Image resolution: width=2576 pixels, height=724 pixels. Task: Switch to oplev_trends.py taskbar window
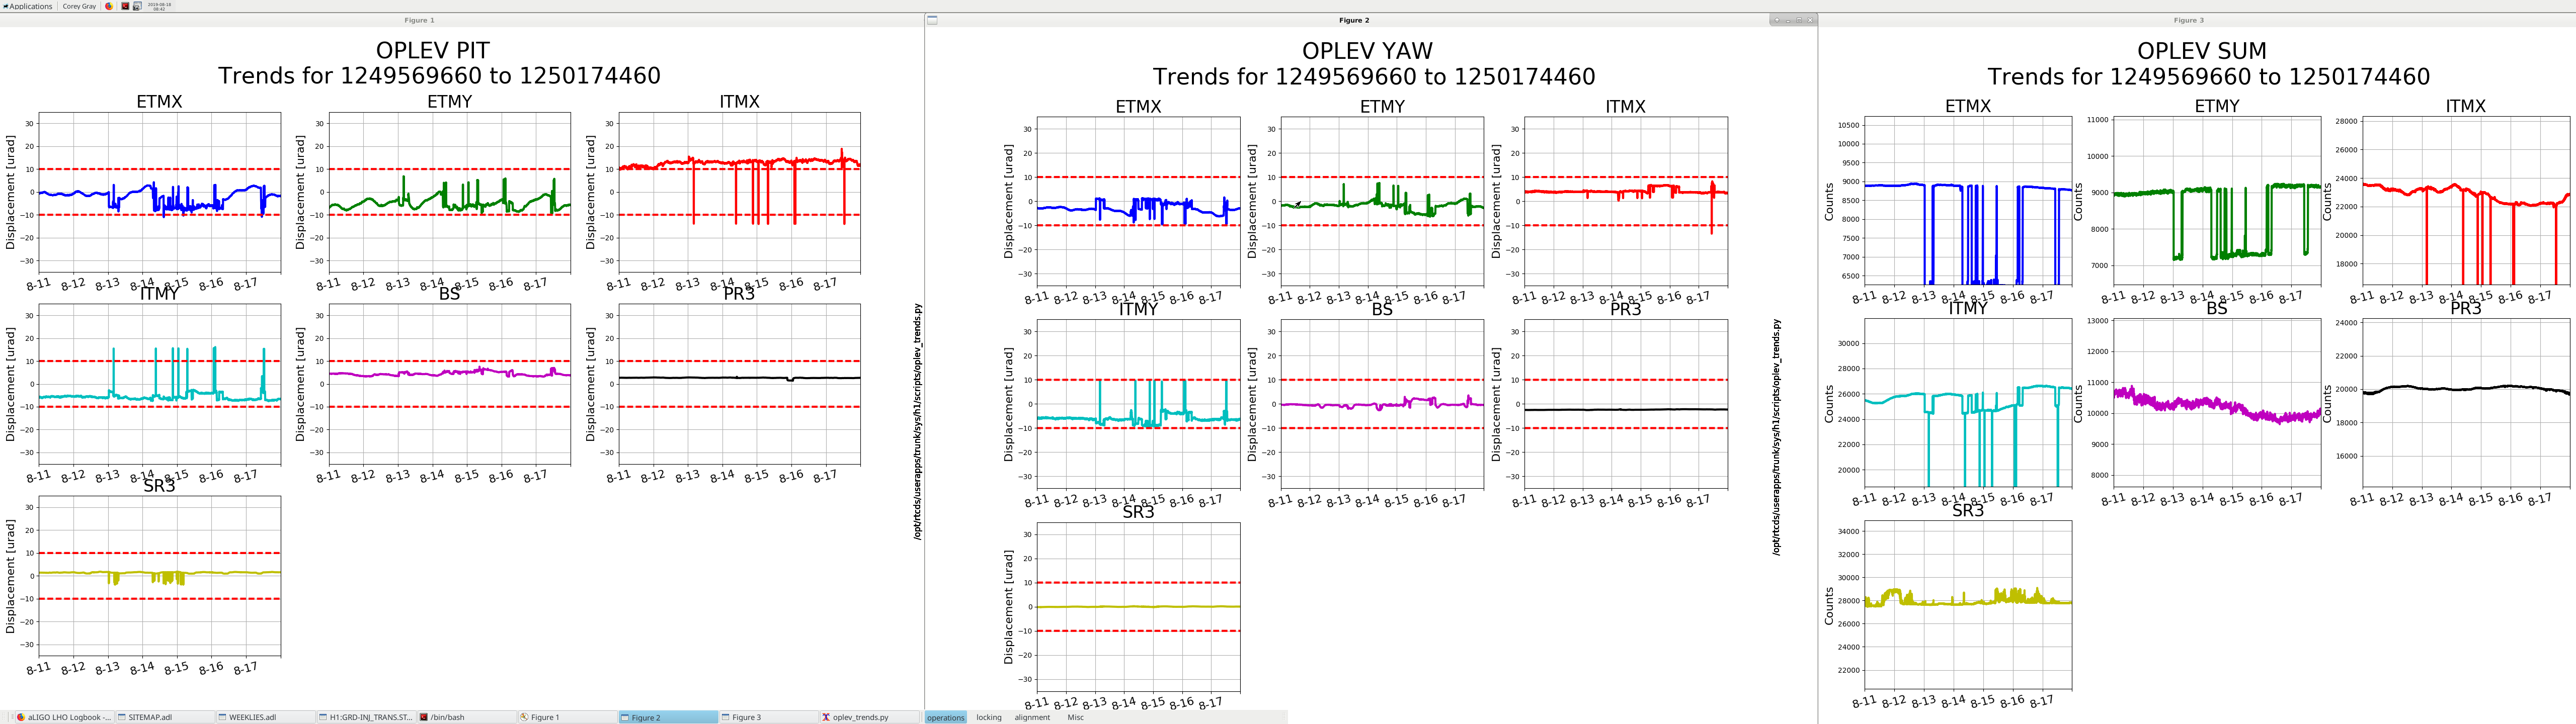(869, 717)
